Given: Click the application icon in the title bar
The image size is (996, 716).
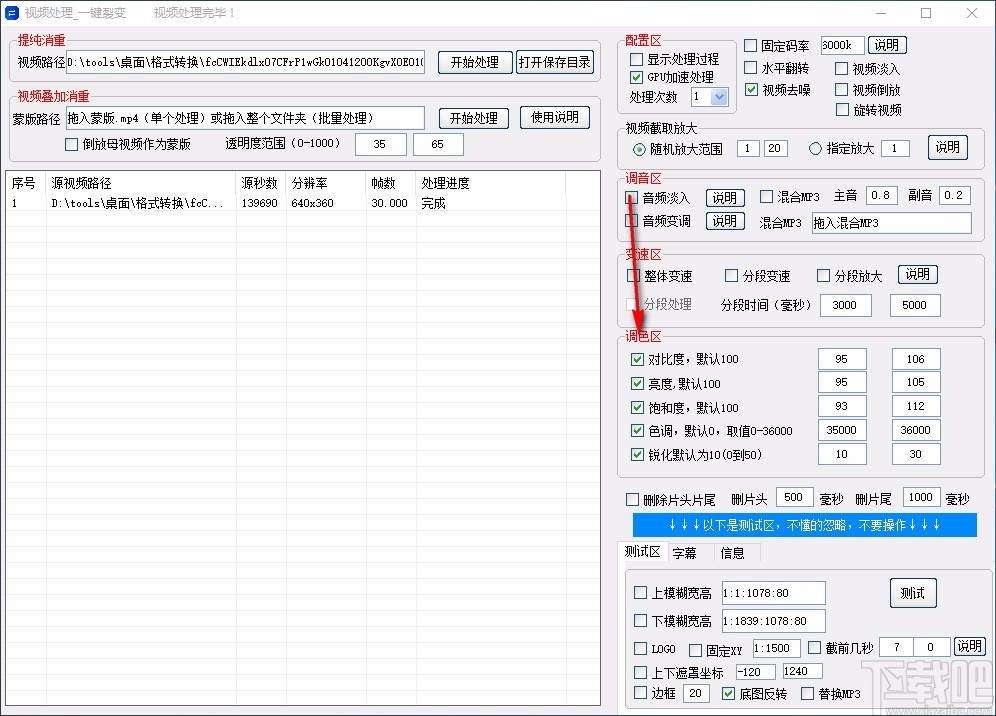Looking at the screenshot, I should click(x=13, y=13).
